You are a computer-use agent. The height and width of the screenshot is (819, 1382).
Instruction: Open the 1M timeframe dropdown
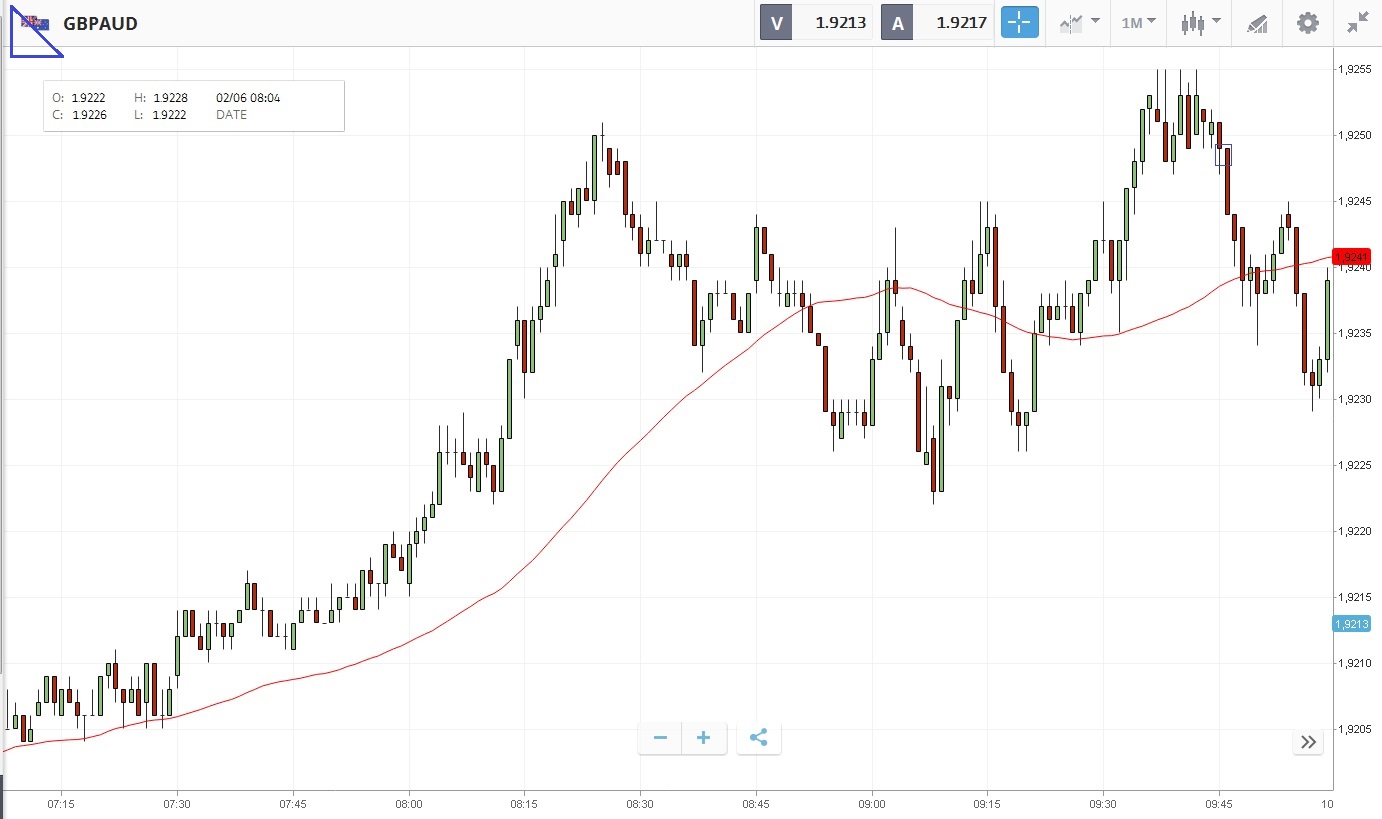1138,23
